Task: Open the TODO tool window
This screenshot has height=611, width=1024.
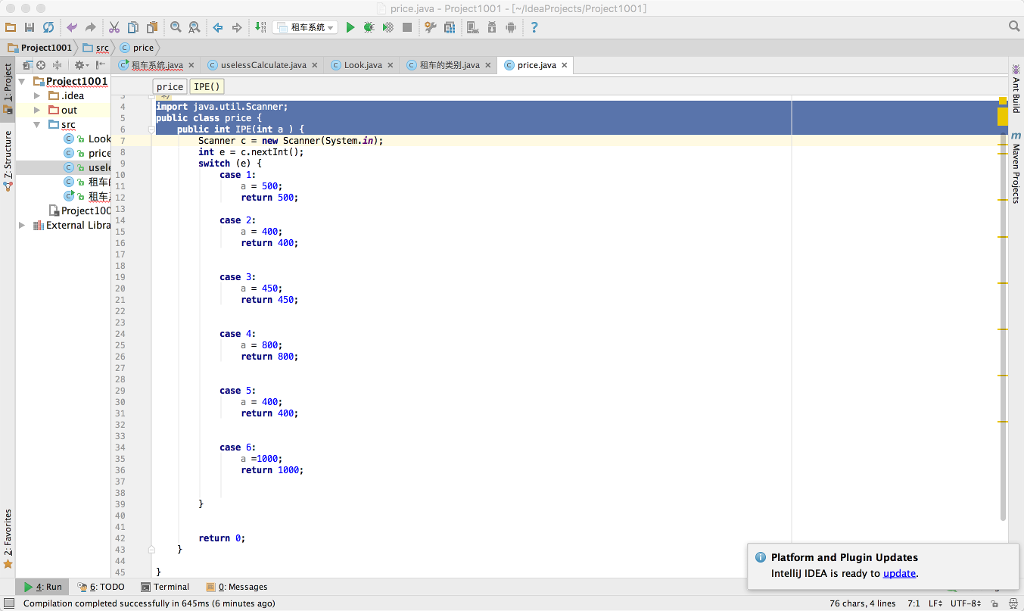Action: coord(100,587)
